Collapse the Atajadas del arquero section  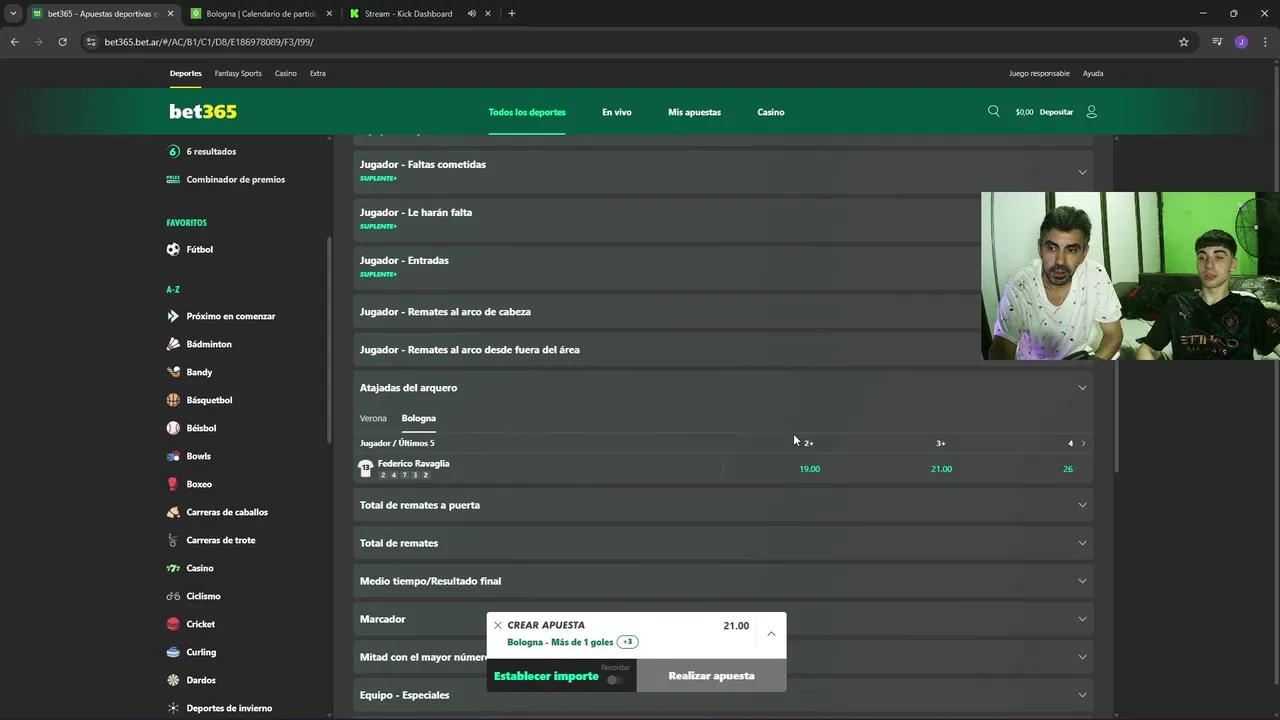coord(1082,388)
